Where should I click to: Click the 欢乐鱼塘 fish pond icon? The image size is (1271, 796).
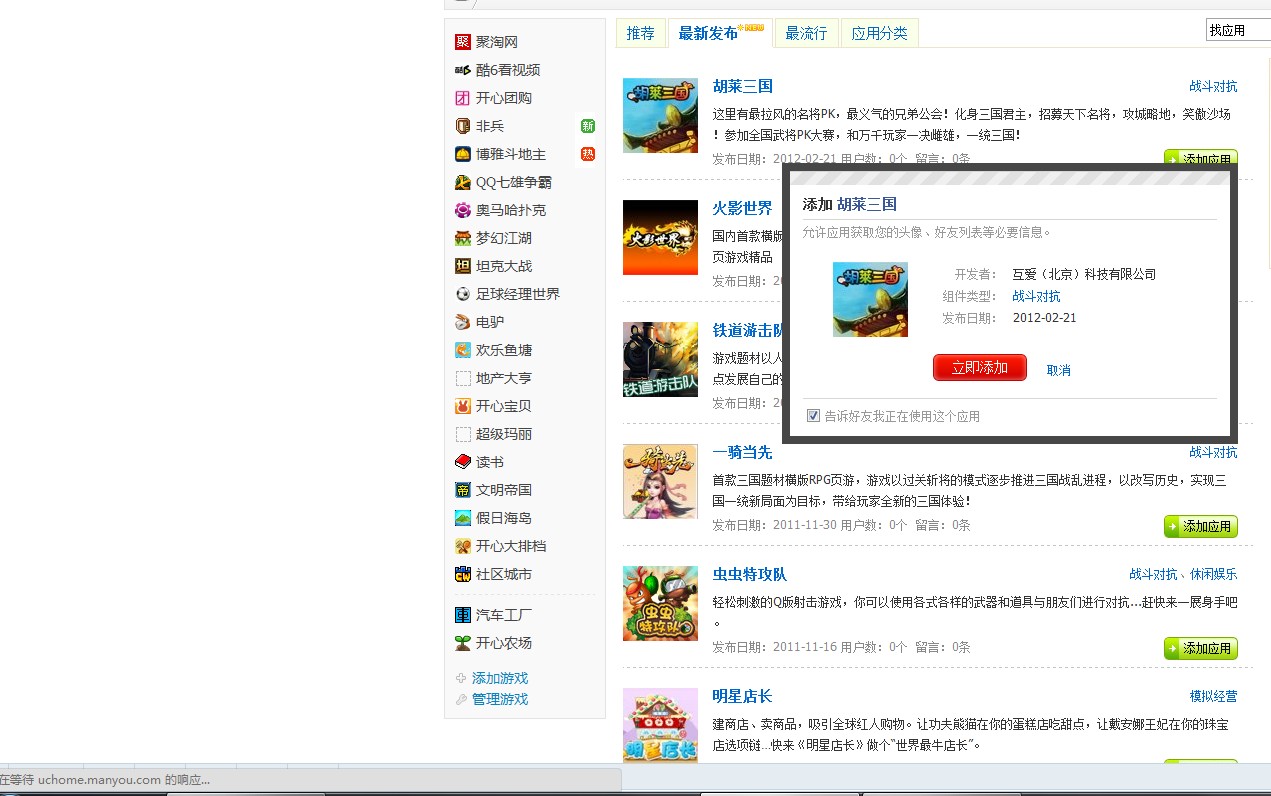tap(462, 350)
